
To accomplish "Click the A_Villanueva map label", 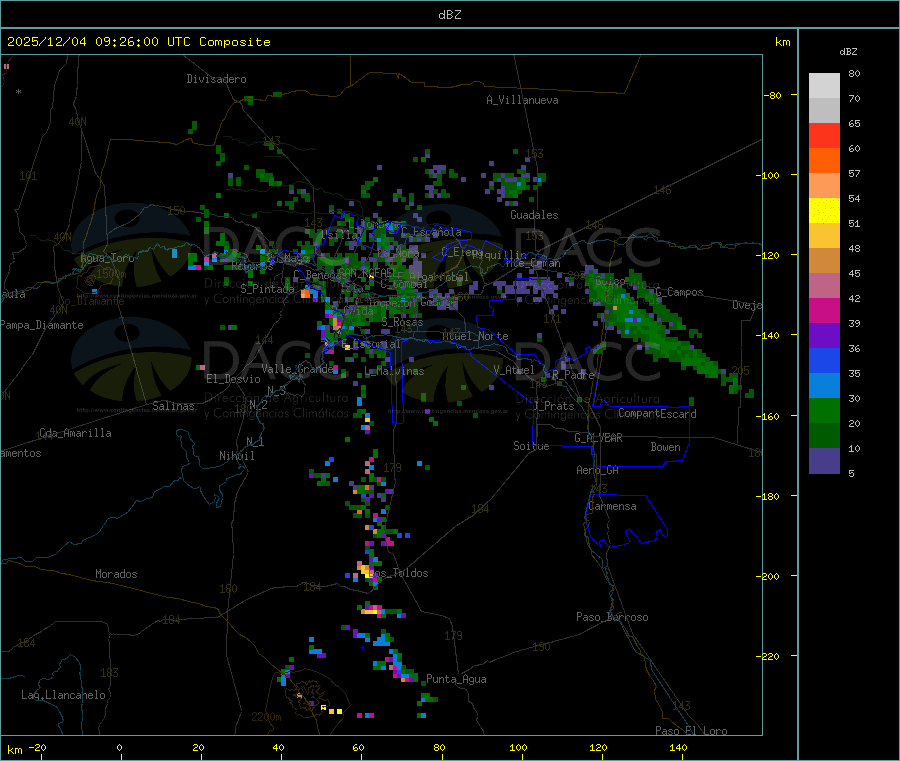I will click(522, 100).
